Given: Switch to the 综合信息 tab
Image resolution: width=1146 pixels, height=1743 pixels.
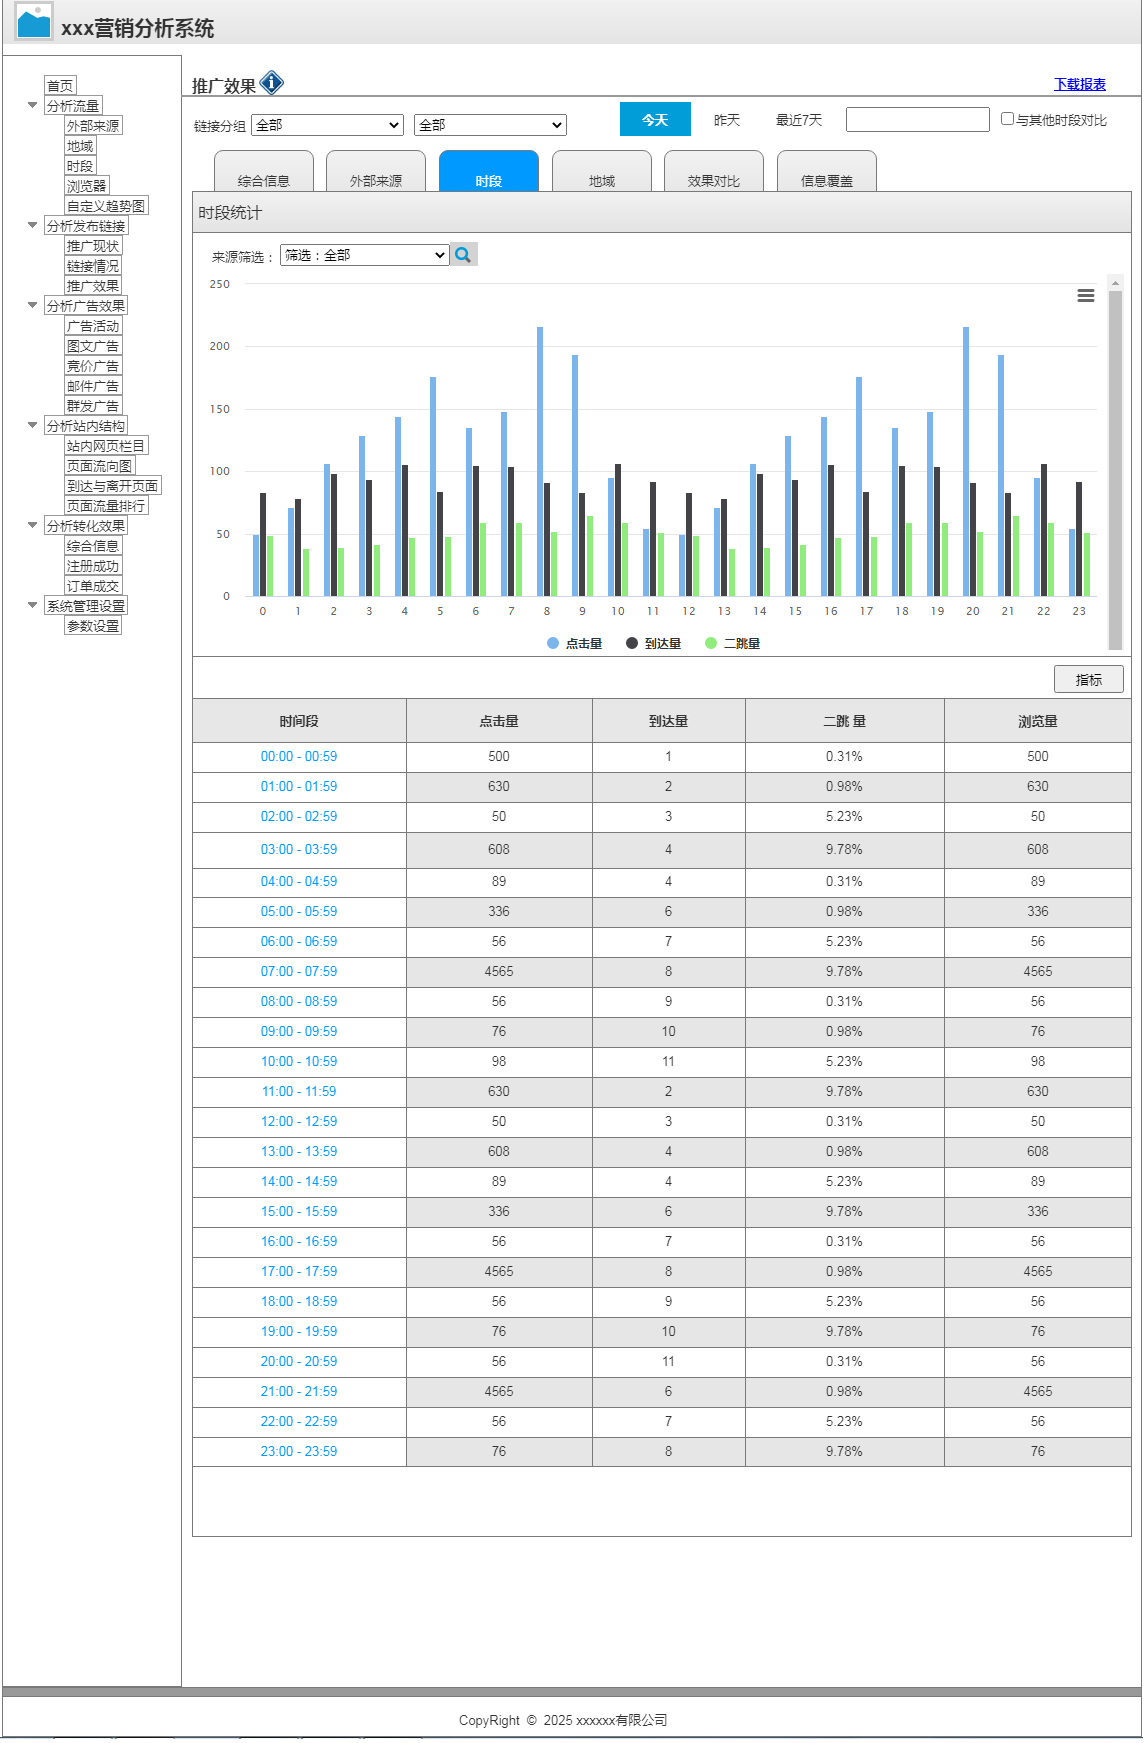Looking at the screenshot, I should [x=264, y=171].
